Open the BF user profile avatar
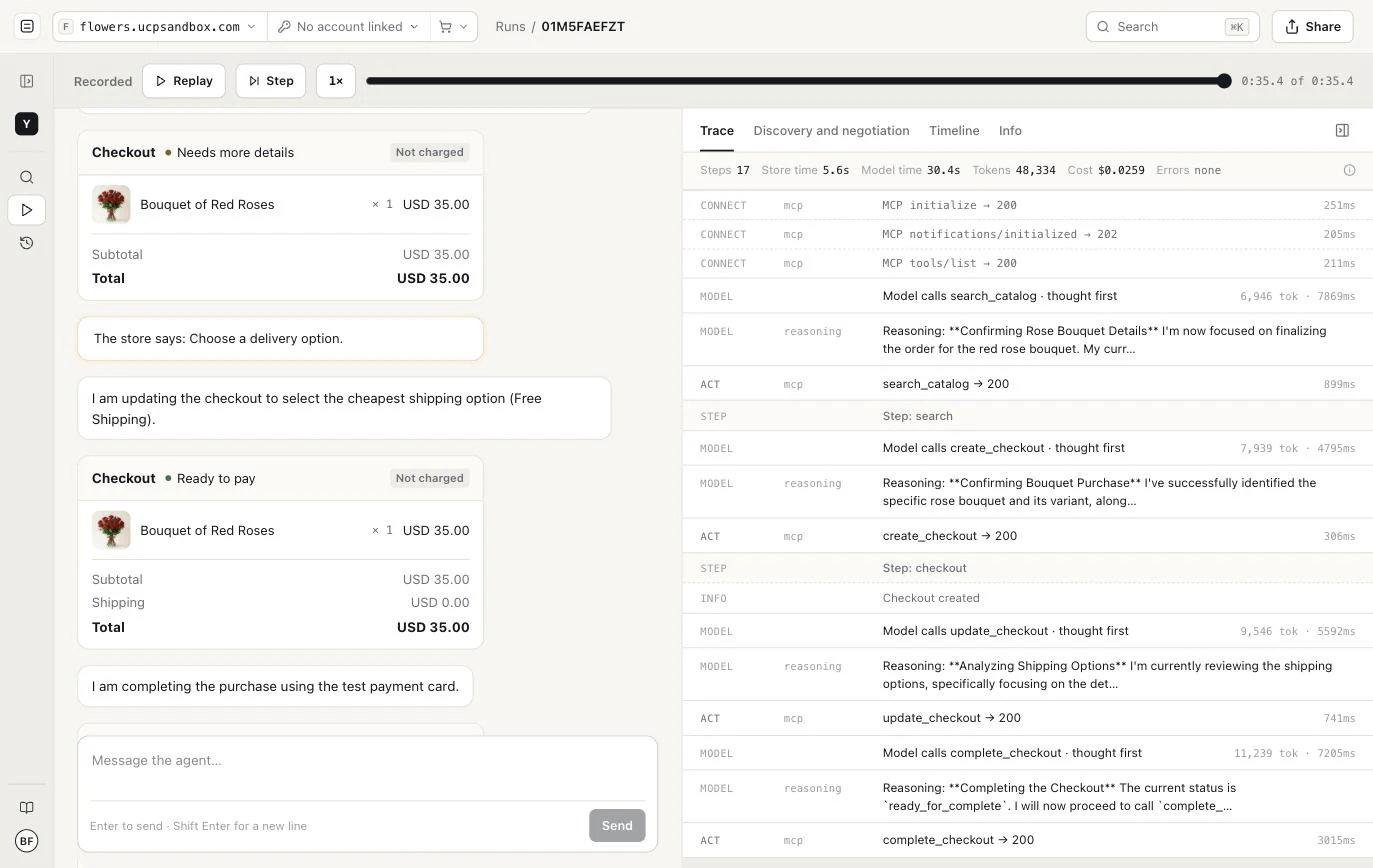 (x=27, y=841)
